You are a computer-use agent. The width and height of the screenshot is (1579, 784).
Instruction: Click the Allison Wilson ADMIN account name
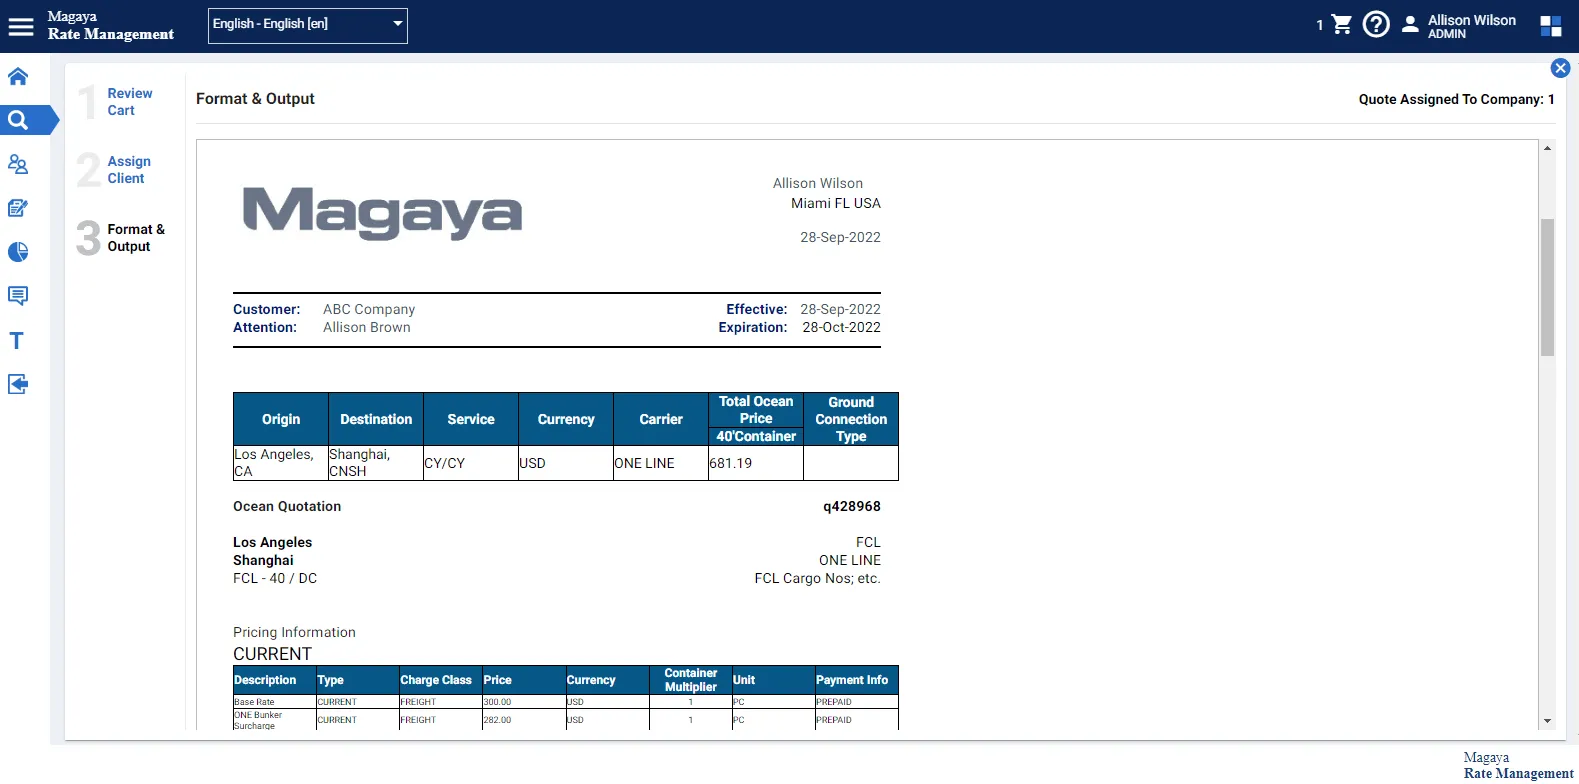coord(1471,26)
